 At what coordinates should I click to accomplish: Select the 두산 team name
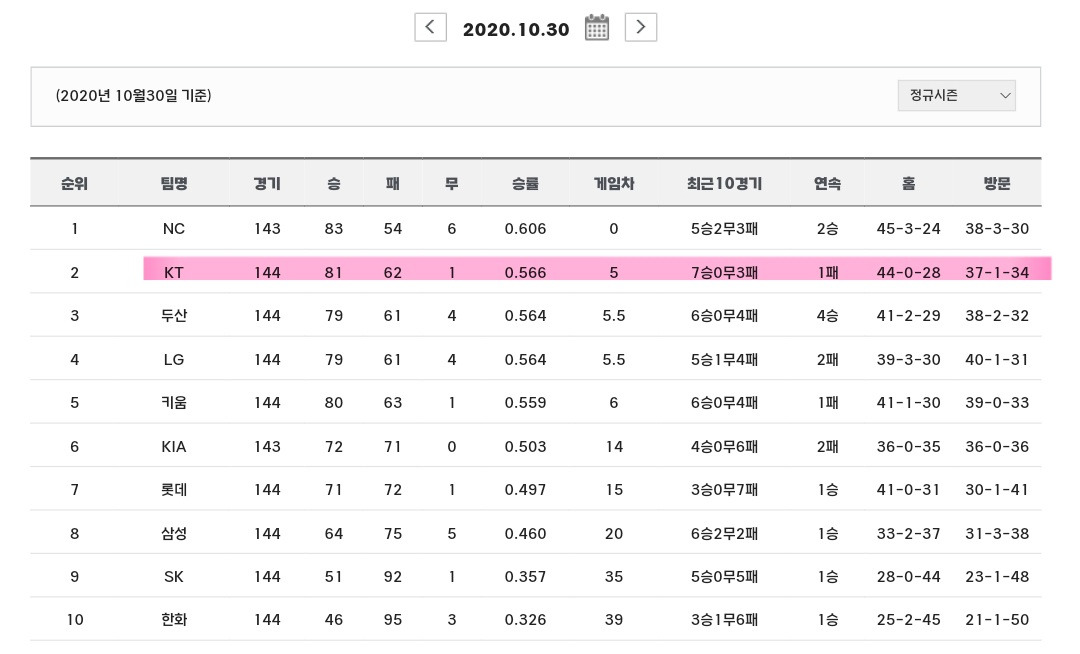click(x=174, y=315)
